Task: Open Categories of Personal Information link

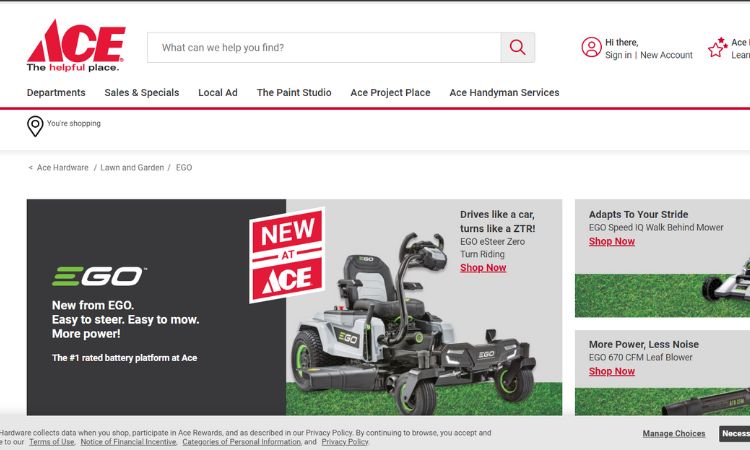Action: click(x=242, y=442)
